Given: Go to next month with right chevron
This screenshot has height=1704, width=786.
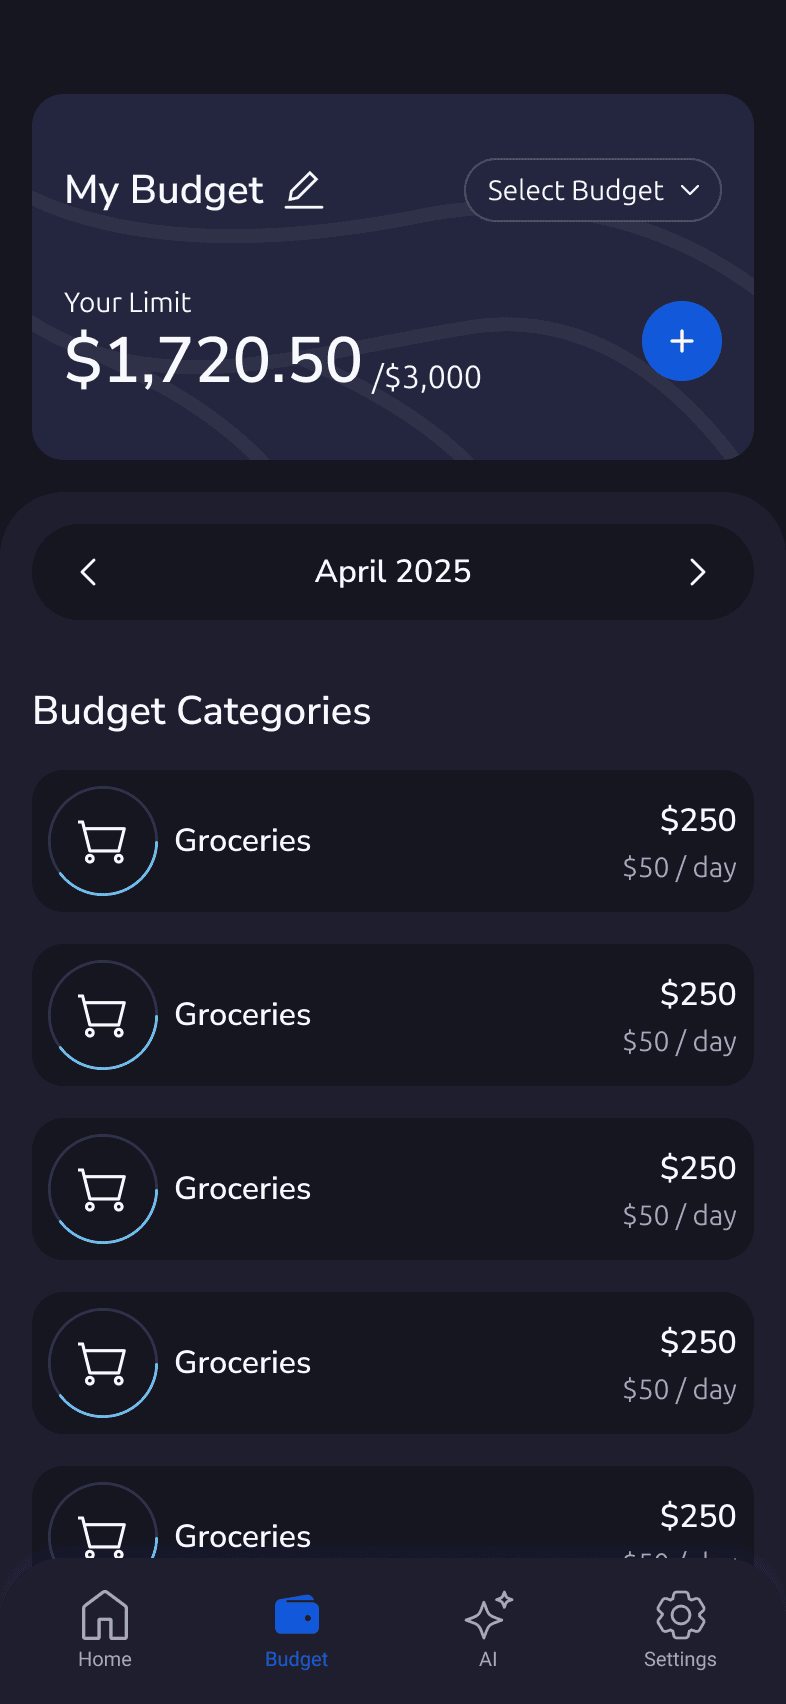Looking at the screenshot, I should [698, 572].
